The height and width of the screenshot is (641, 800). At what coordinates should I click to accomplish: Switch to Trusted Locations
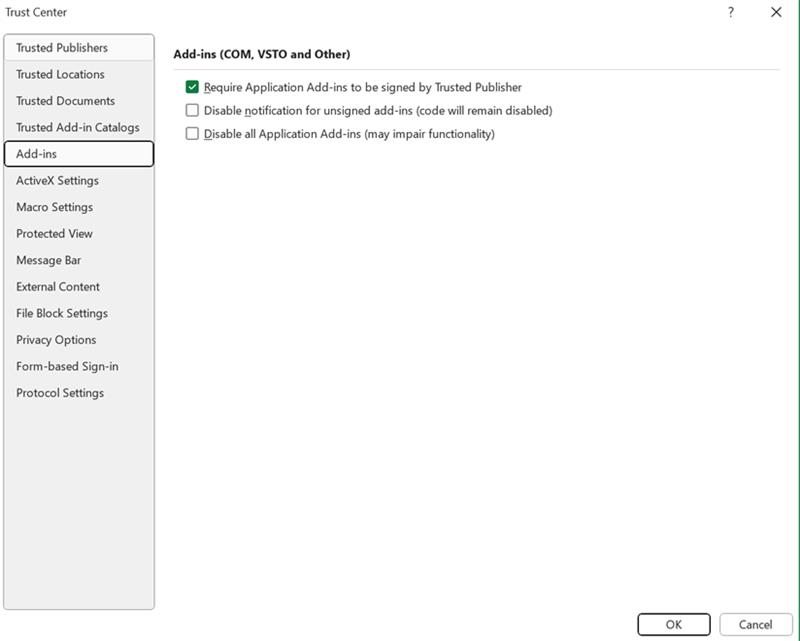pos(79,74)
